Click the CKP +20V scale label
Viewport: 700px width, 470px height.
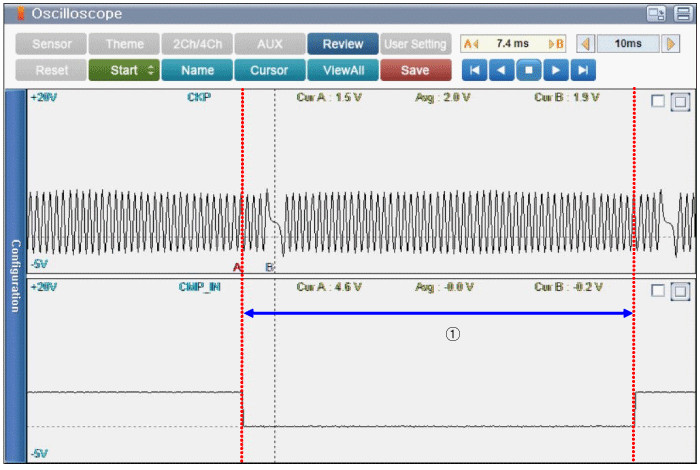[43, 97]
